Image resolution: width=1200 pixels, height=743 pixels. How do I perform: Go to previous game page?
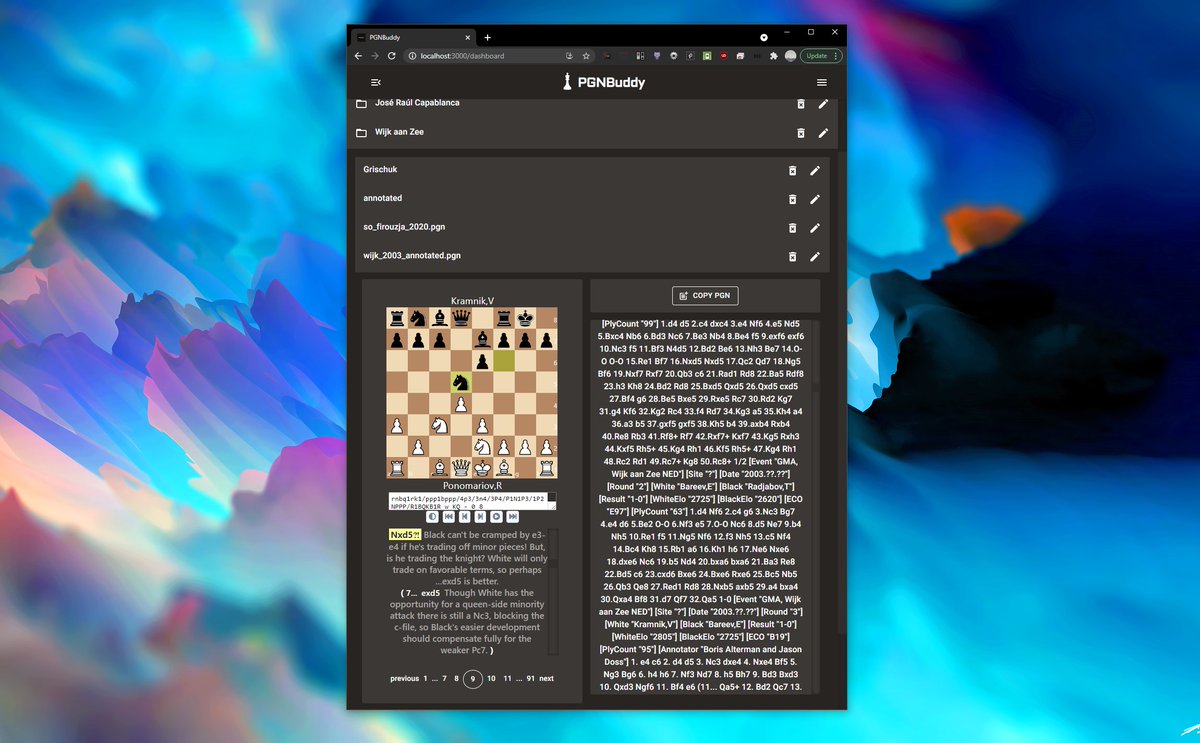[x=404, y=679]
